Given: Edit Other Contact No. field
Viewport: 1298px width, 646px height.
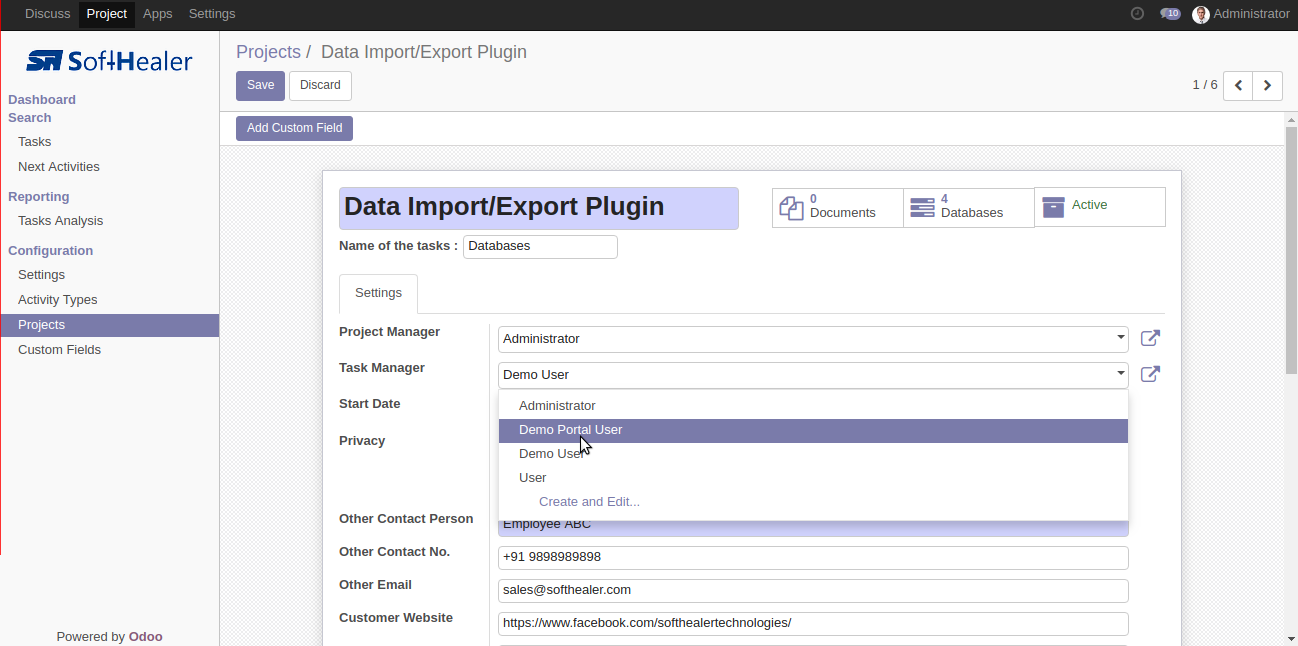Looking at the screenshot, I should [x=813, y=558].
